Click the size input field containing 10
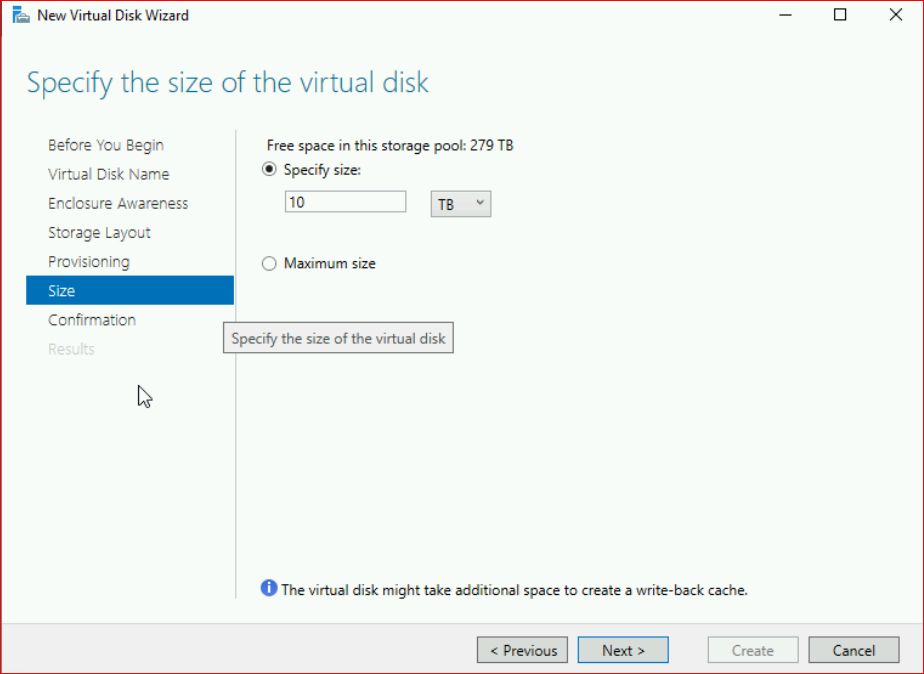 [x=345, y=202]
